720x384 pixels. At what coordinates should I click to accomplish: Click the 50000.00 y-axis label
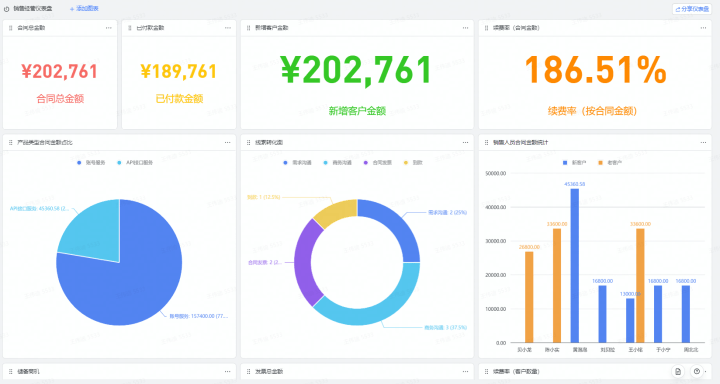[x=495, y=174]
